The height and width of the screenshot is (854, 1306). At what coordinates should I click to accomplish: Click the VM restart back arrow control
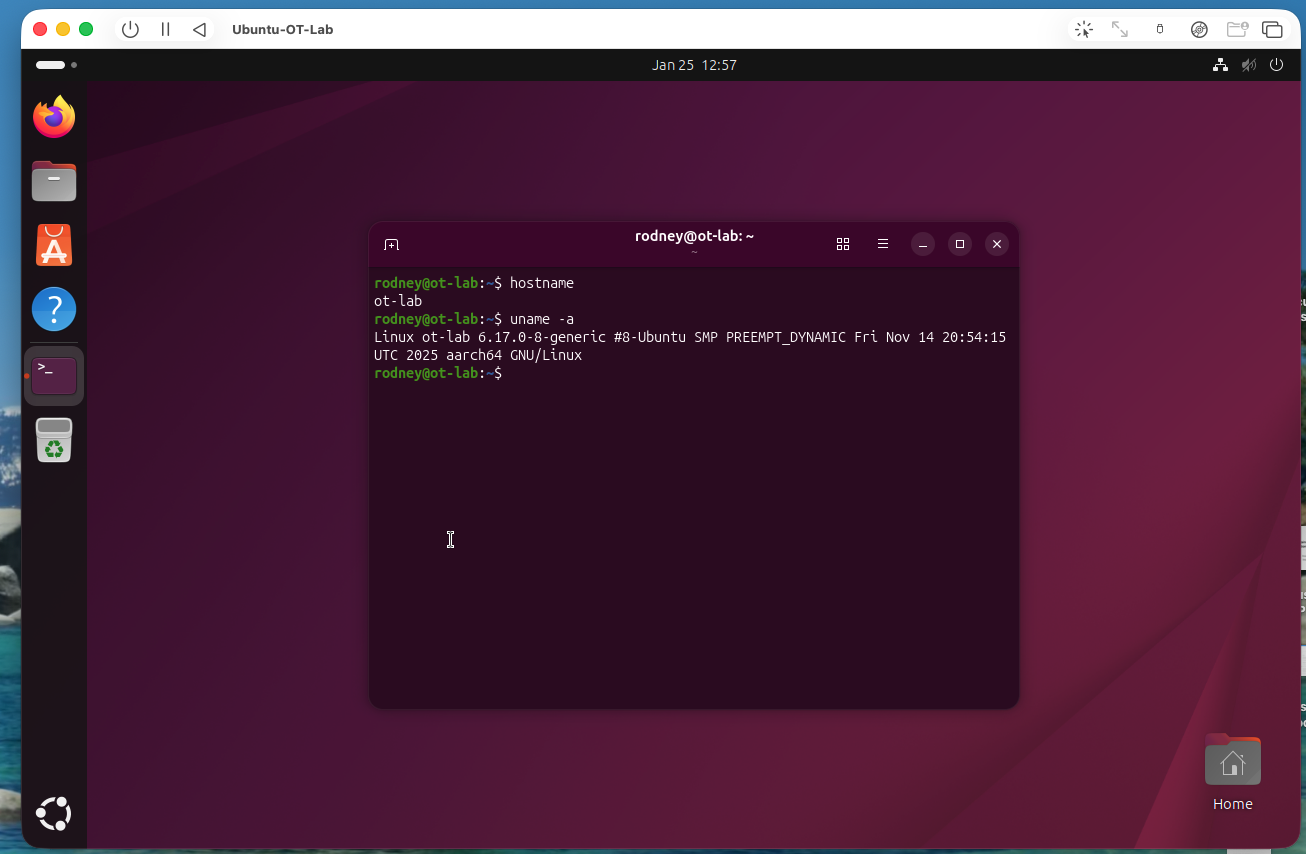coord(199,29)
